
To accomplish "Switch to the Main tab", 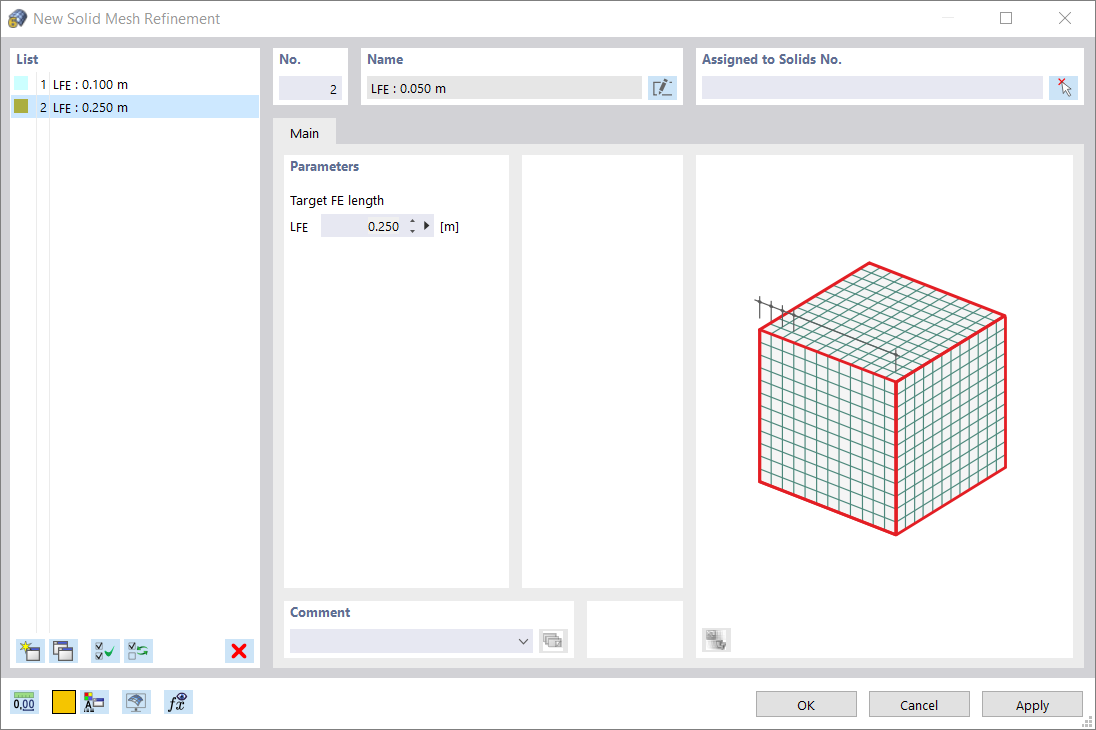I will point(305,133).
